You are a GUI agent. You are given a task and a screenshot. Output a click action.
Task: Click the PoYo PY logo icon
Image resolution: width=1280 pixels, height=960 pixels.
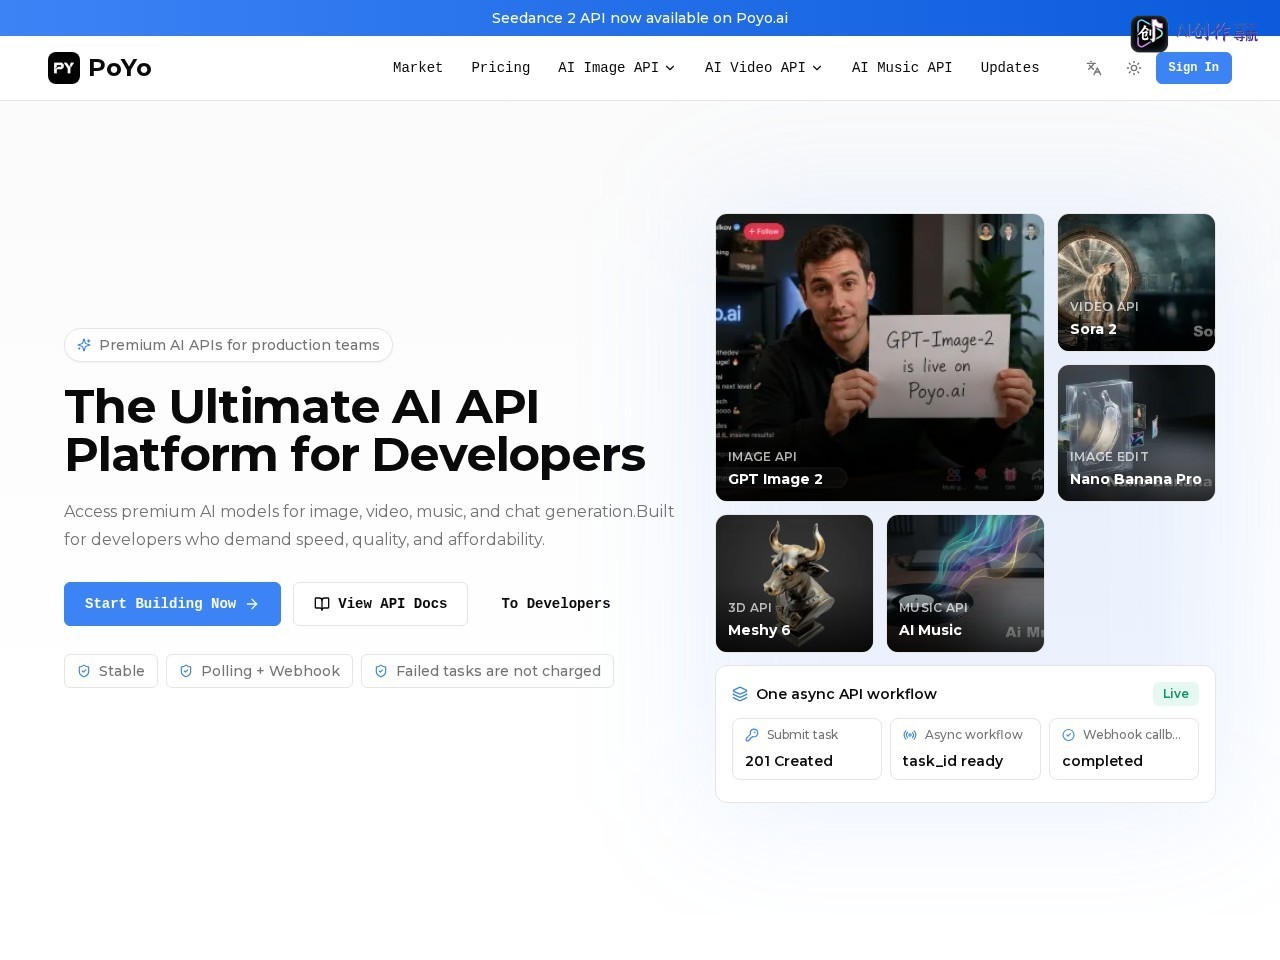point(64,68)
